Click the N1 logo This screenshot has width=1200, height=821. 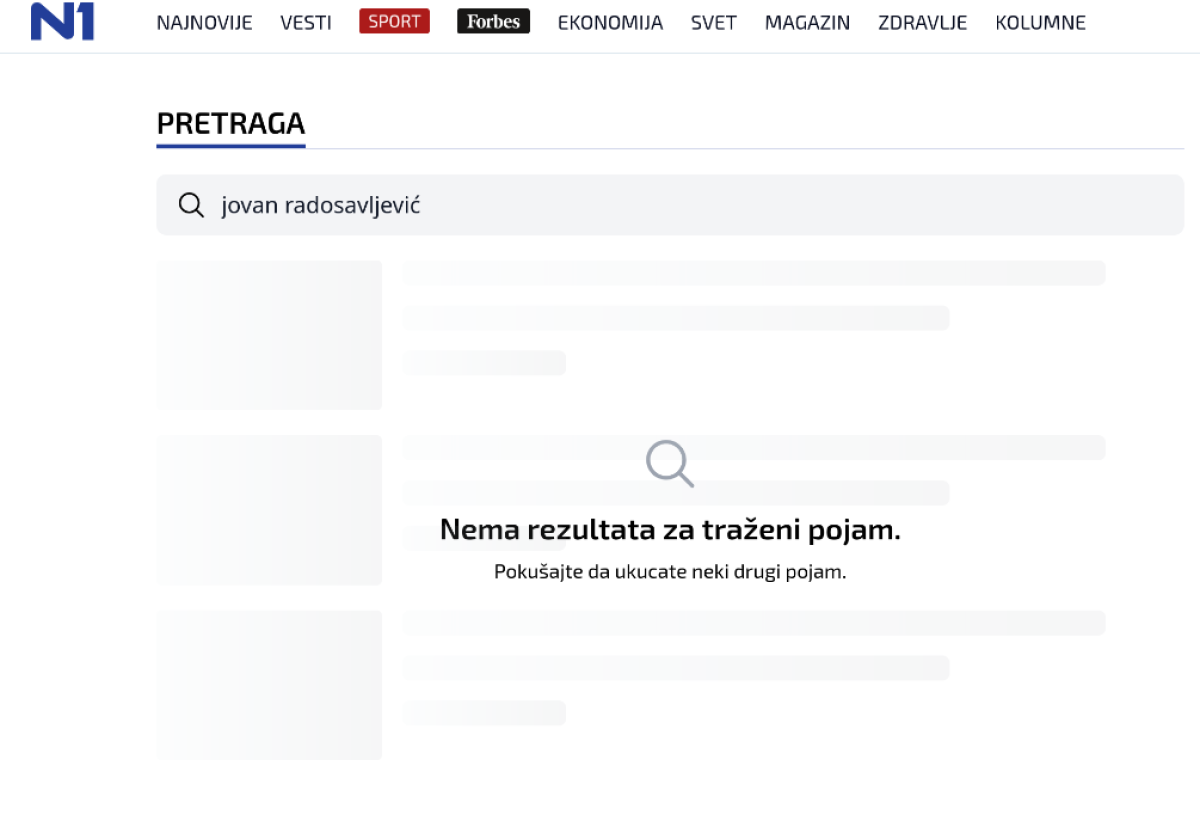pyautogui.click(x=62, y=22)
